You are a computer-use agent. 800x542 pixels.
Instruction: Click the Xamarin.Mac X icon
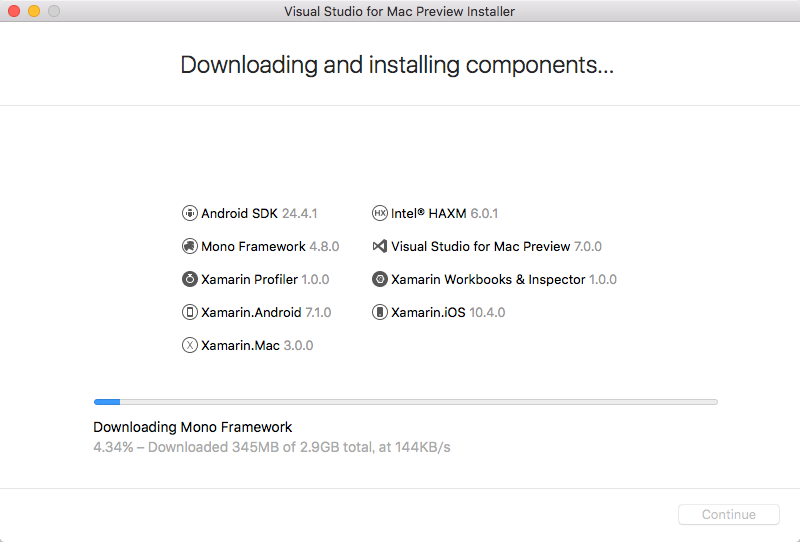click(189, 345)
